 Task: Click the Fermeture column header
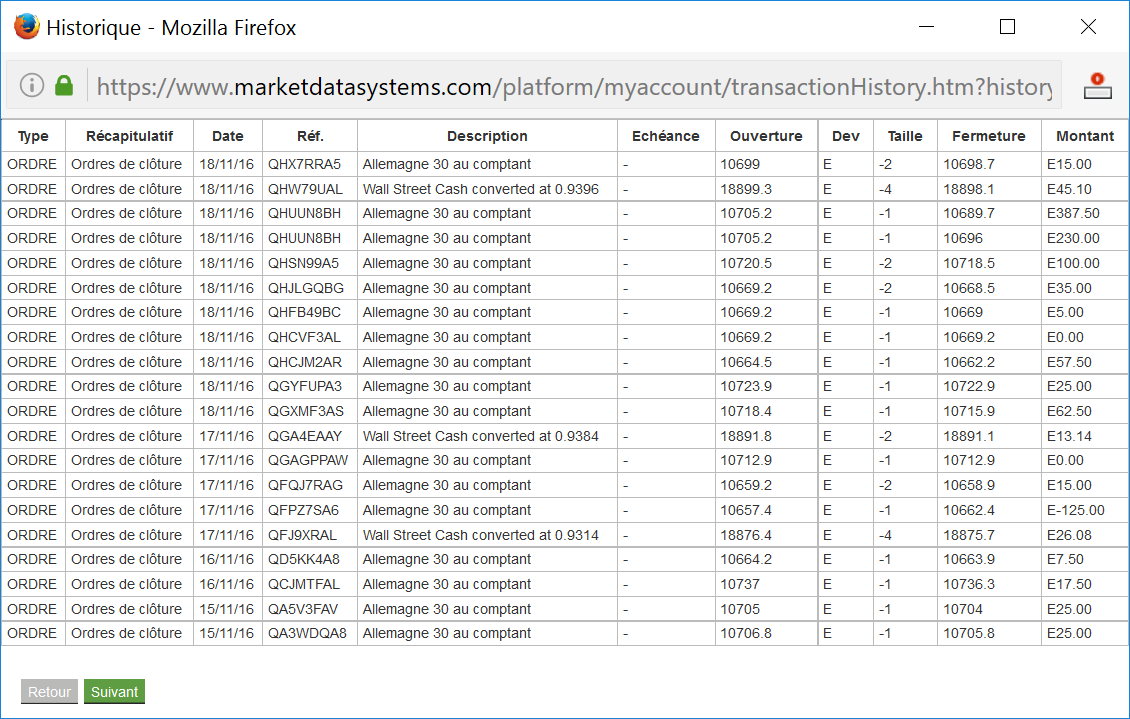[x=989, y=136]
